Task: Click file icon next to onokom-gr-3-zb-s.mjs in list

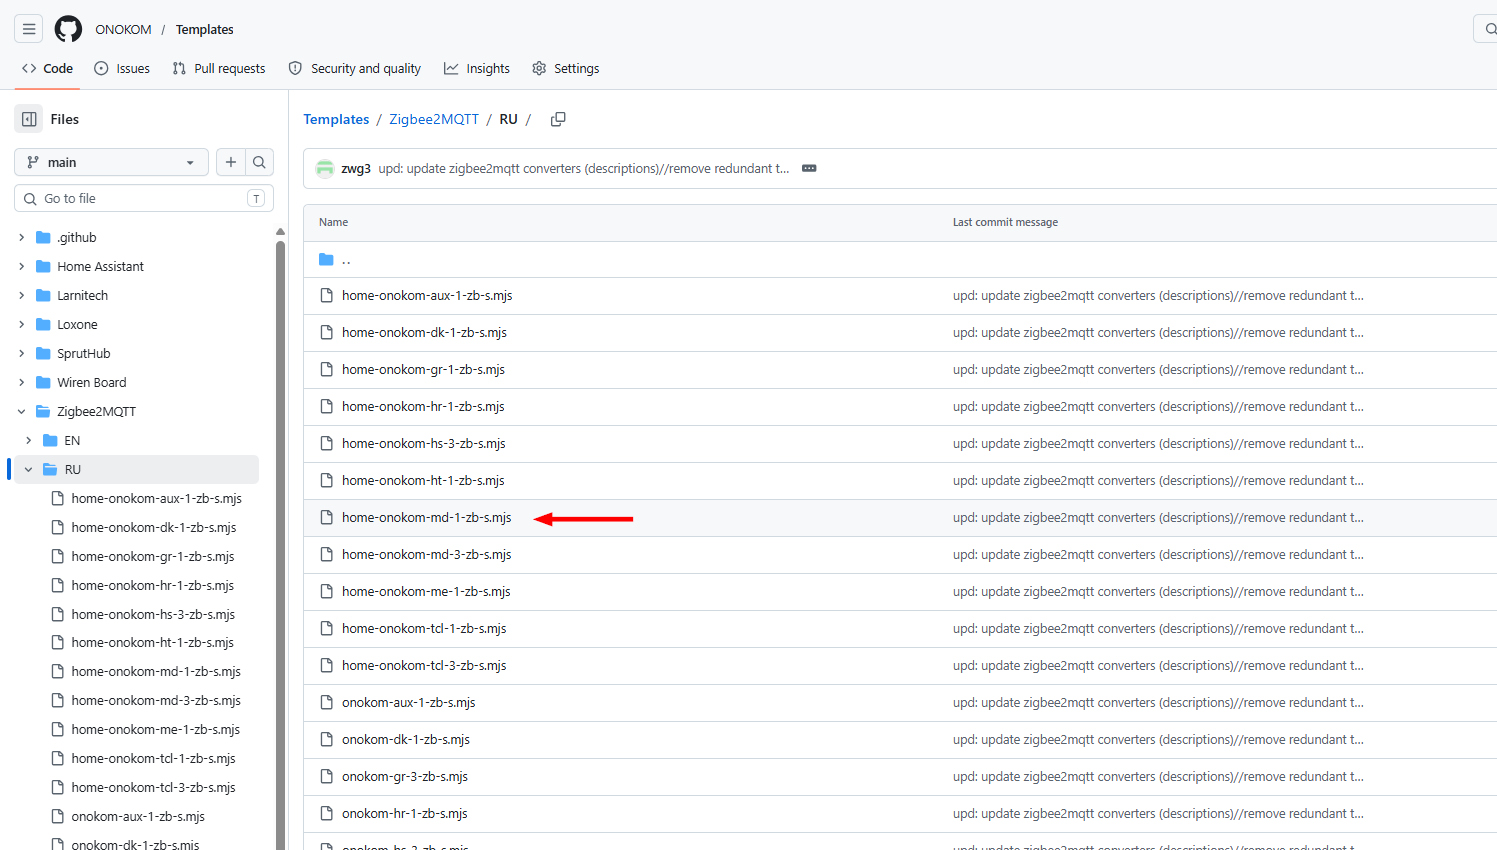Action: coord(326,777)
